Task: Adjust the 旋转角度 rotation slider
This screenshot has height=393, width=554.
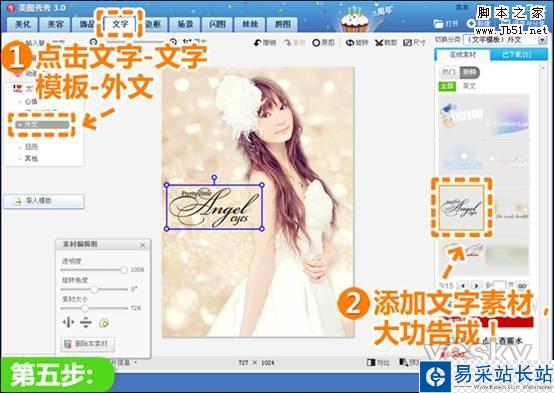Action: click(94, 289)
